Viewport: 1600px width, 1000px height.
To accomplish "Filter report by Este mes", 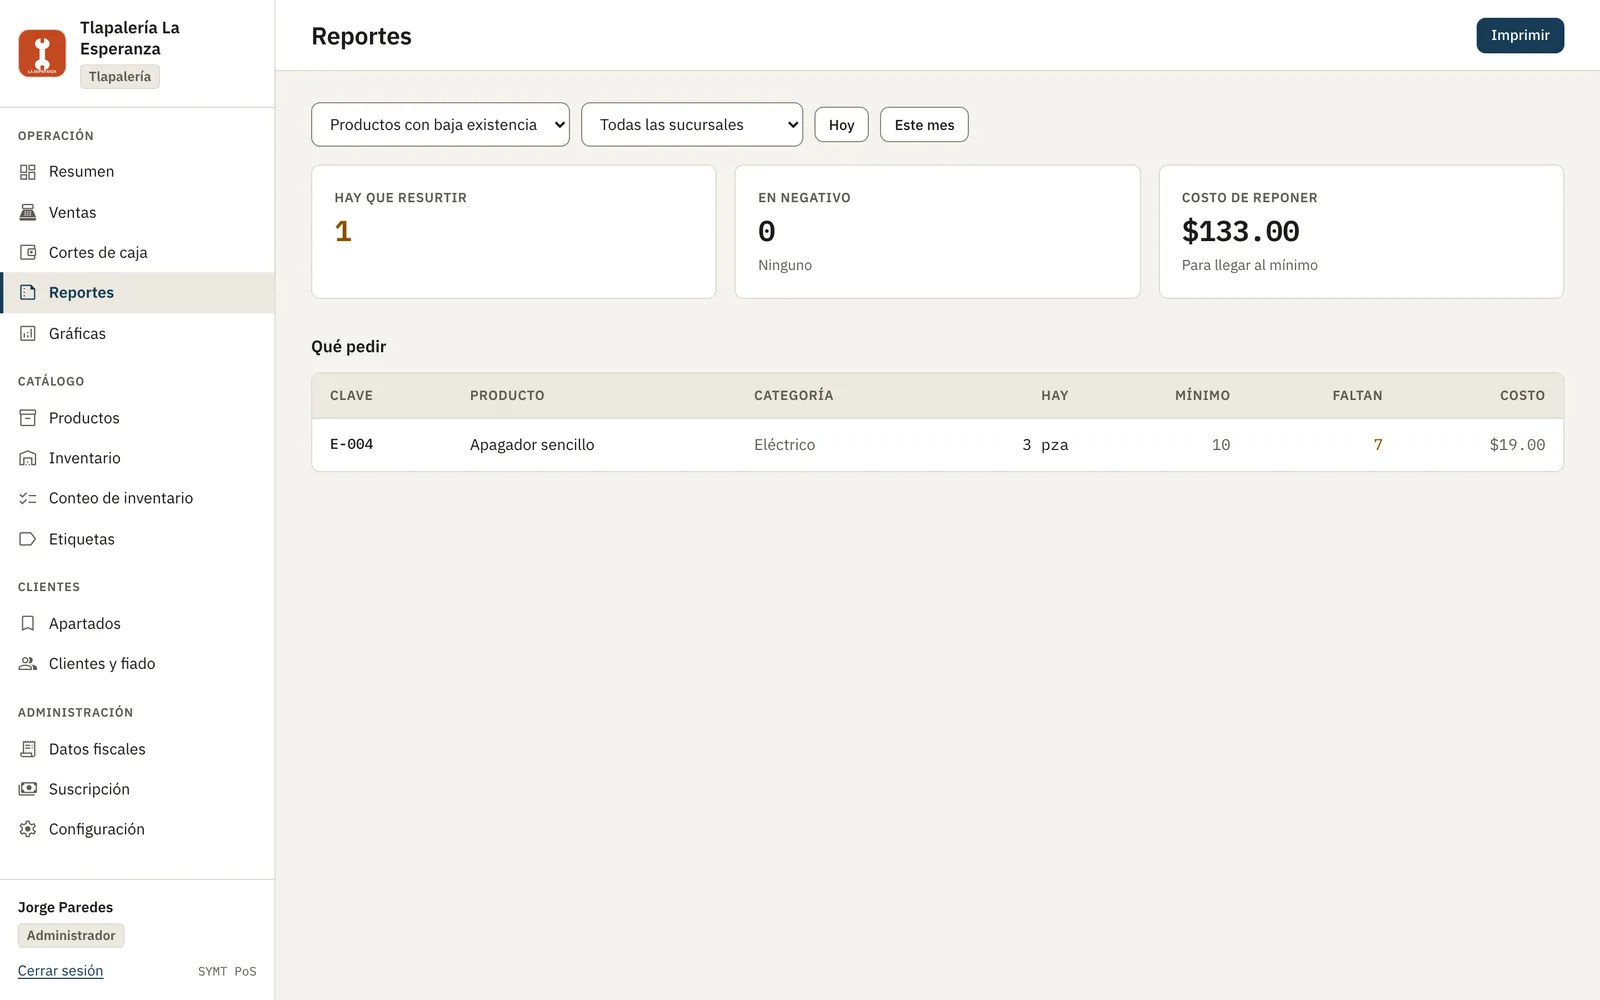I will pos(924,125).
